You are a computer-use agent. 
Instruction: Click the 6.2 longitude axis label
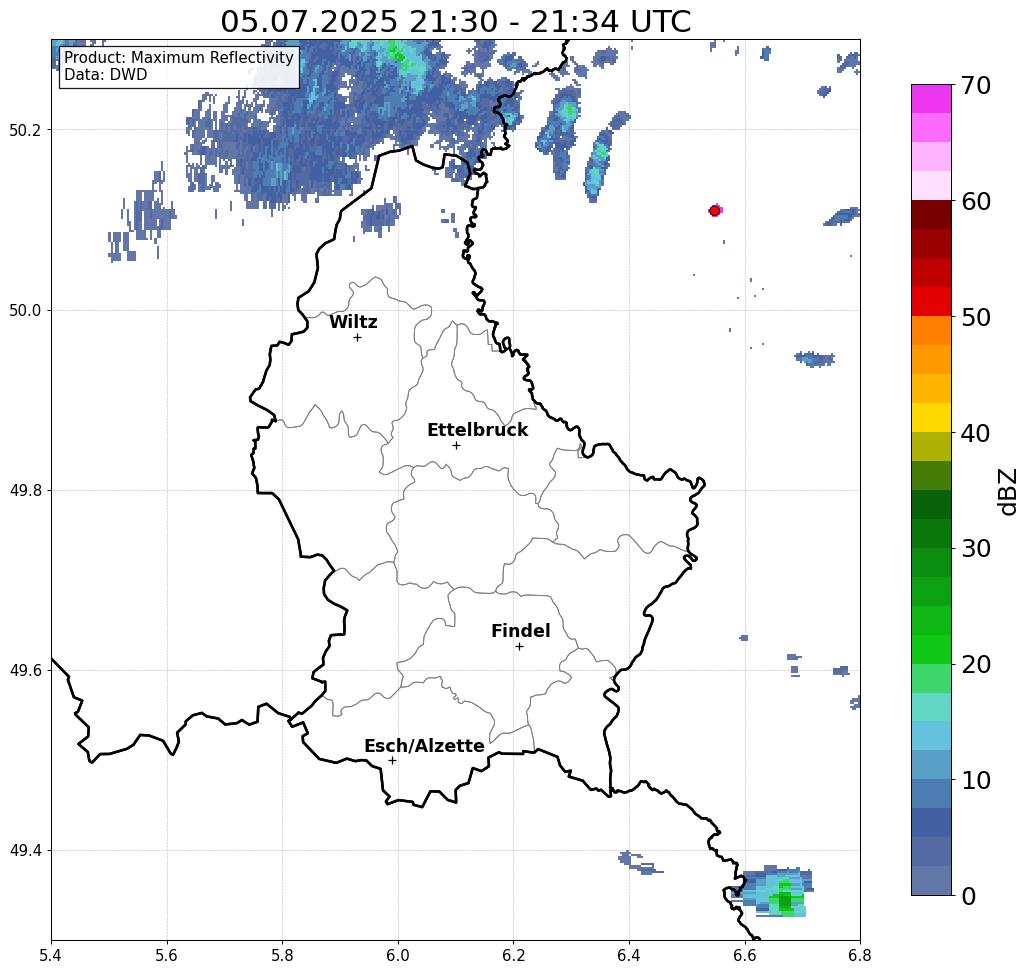click(x=514, y=955)
